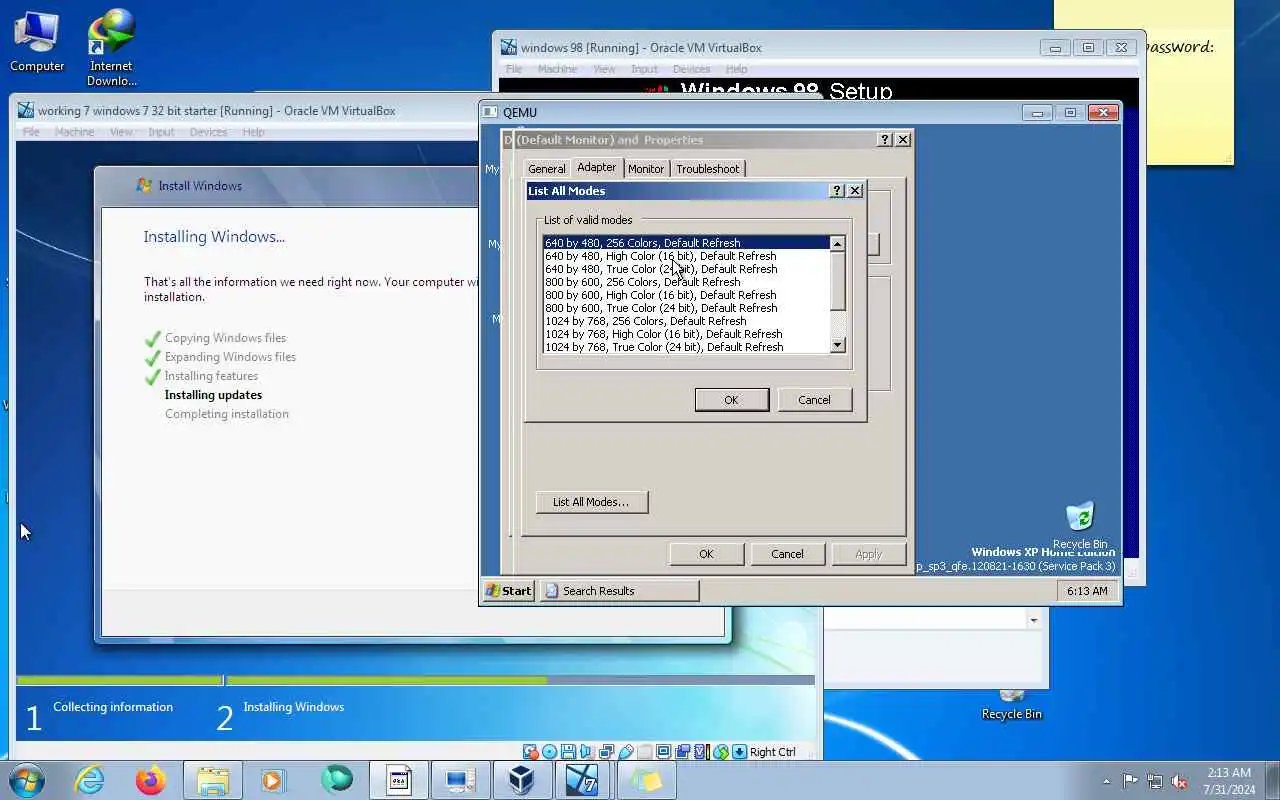Viewport: 1280px width, 800px height.
Task: Select 800 by 600, High Color (16 bit)
Action: 686,295
